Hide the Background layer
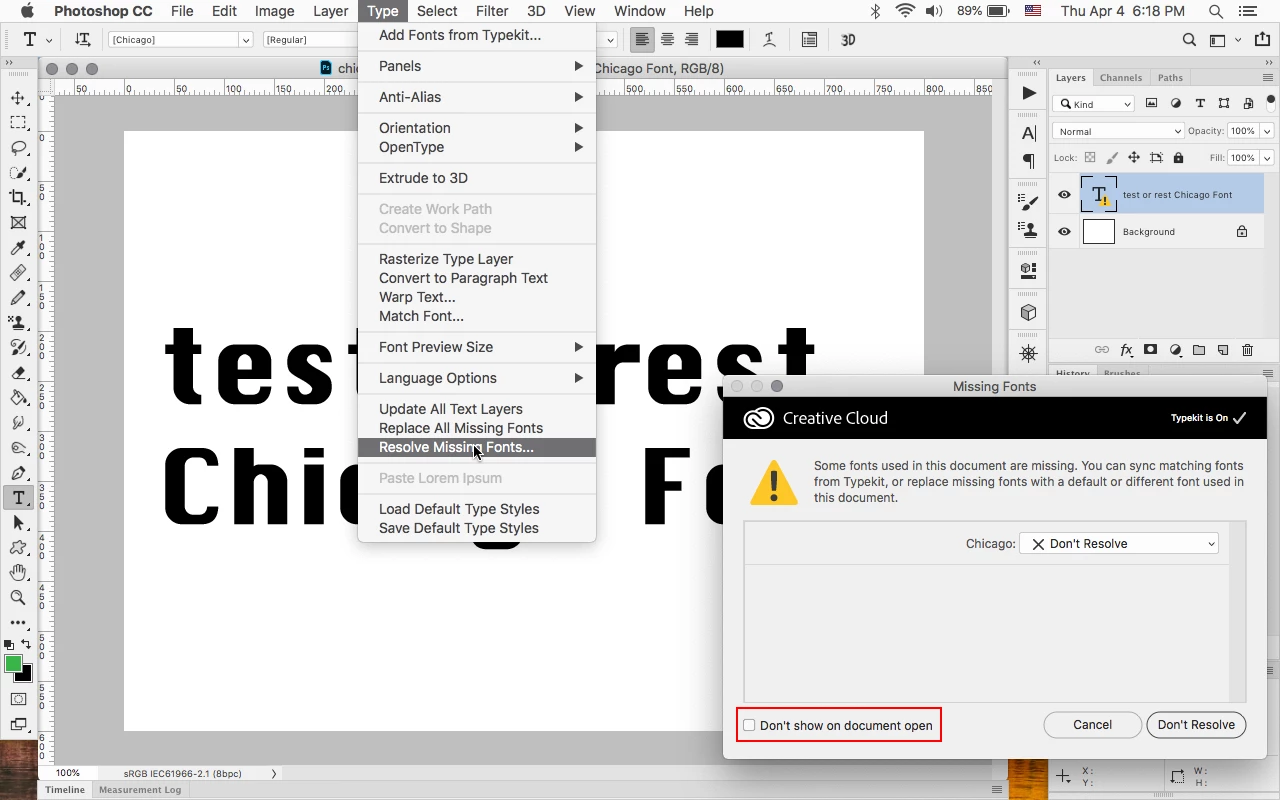Viewport: 1280px width, 800px height. point(1064,232)
